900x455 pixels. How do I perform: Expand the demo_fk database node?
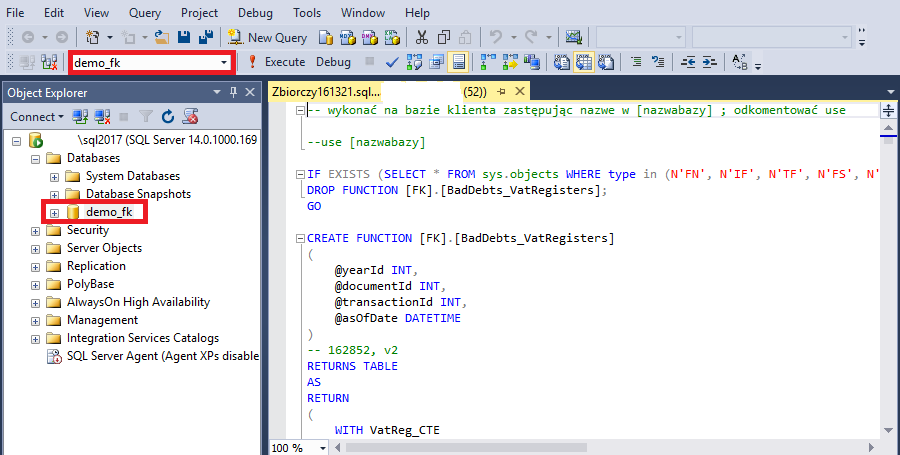pyautogui.click(x=55, y=213)
